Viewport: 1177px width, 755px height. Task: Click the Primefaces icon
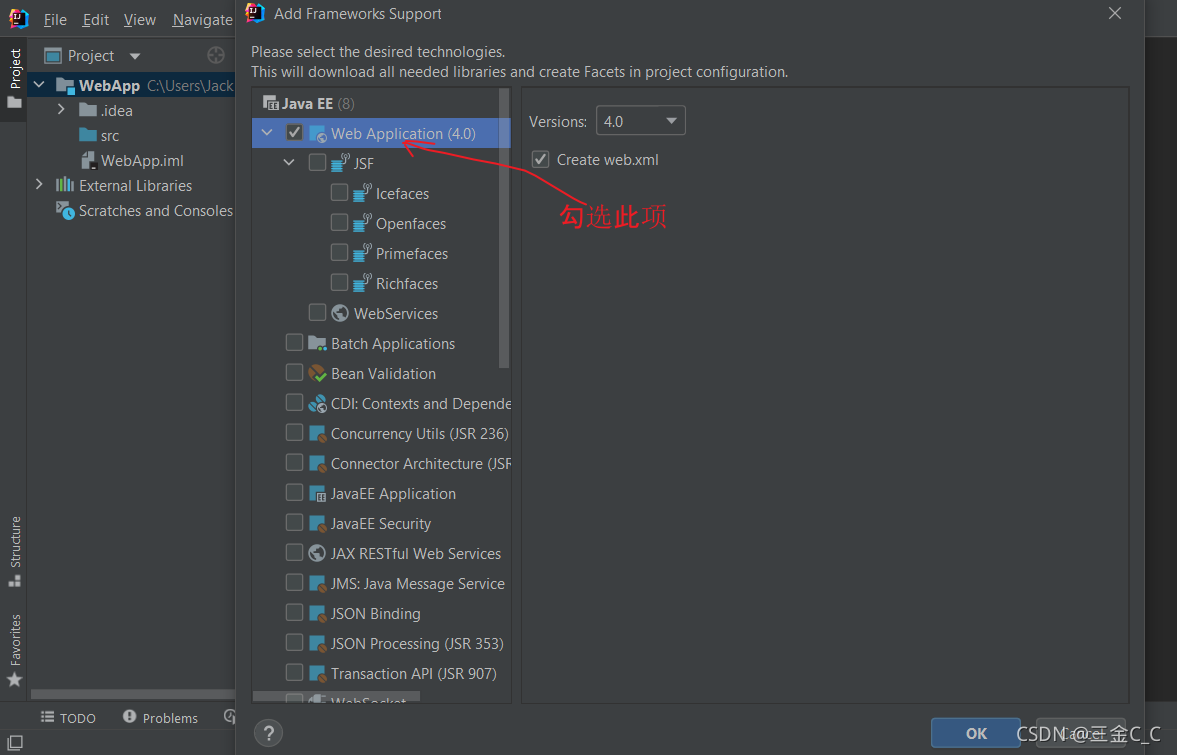(363, 253)
